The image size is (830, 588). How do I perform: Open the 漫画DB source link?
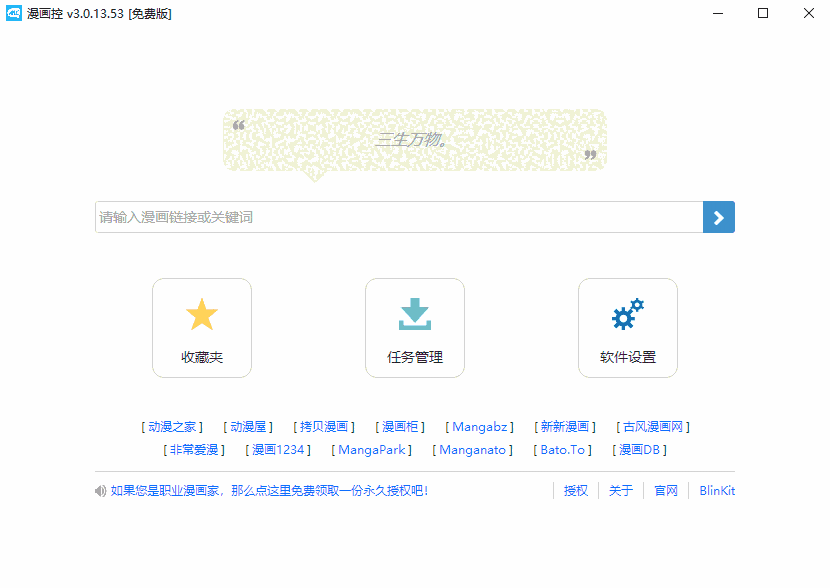coord(638,450)
